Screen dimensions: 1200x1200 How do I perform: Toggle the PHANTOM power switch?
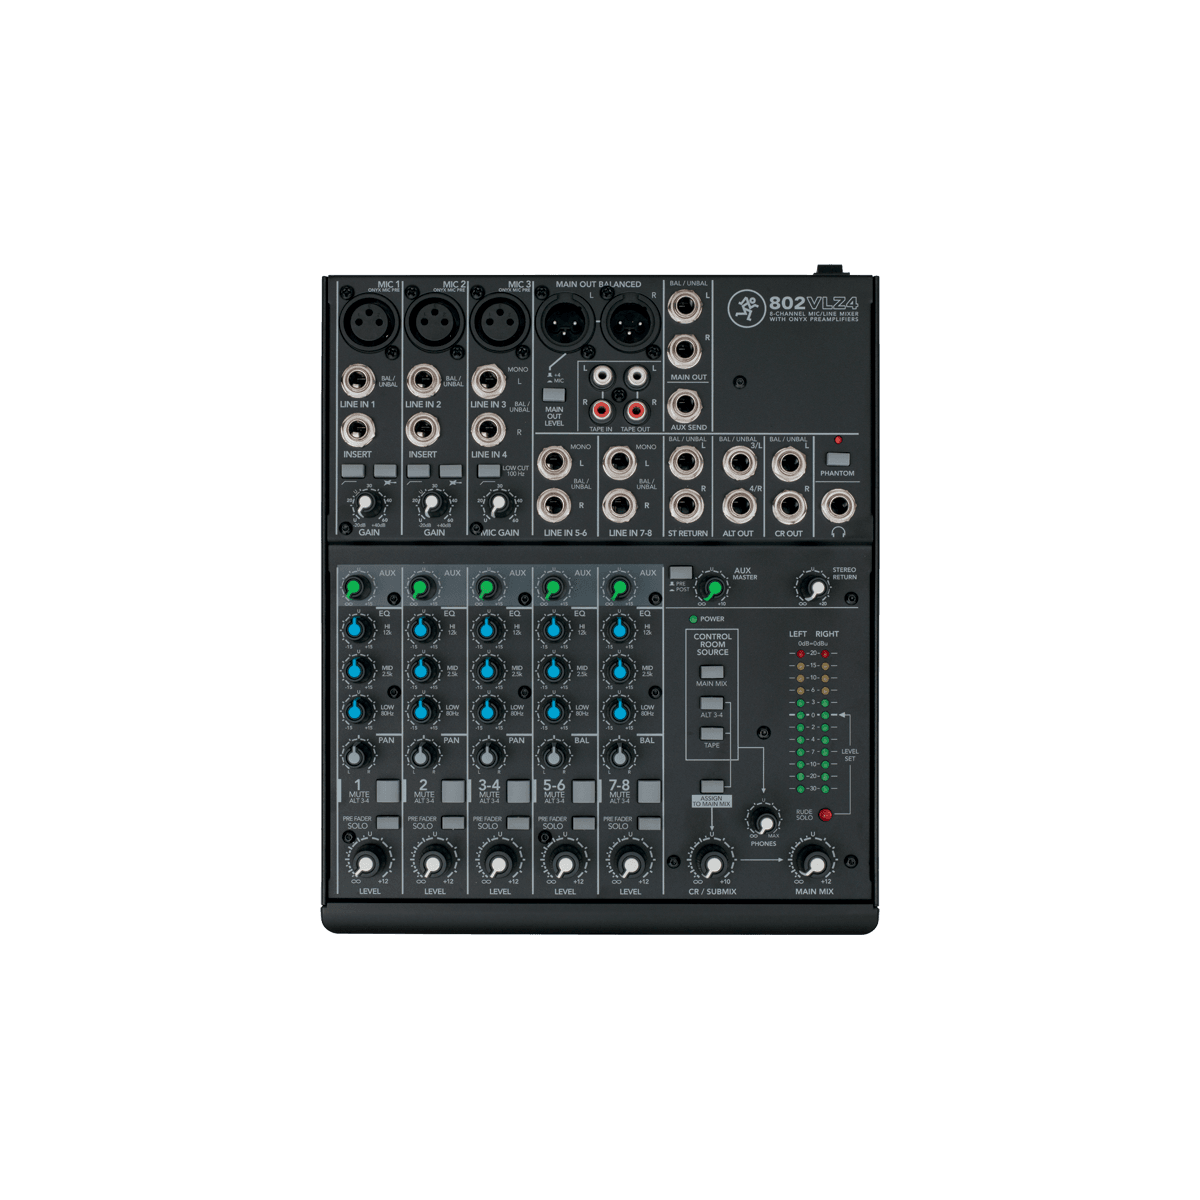(x=838, y=457)
